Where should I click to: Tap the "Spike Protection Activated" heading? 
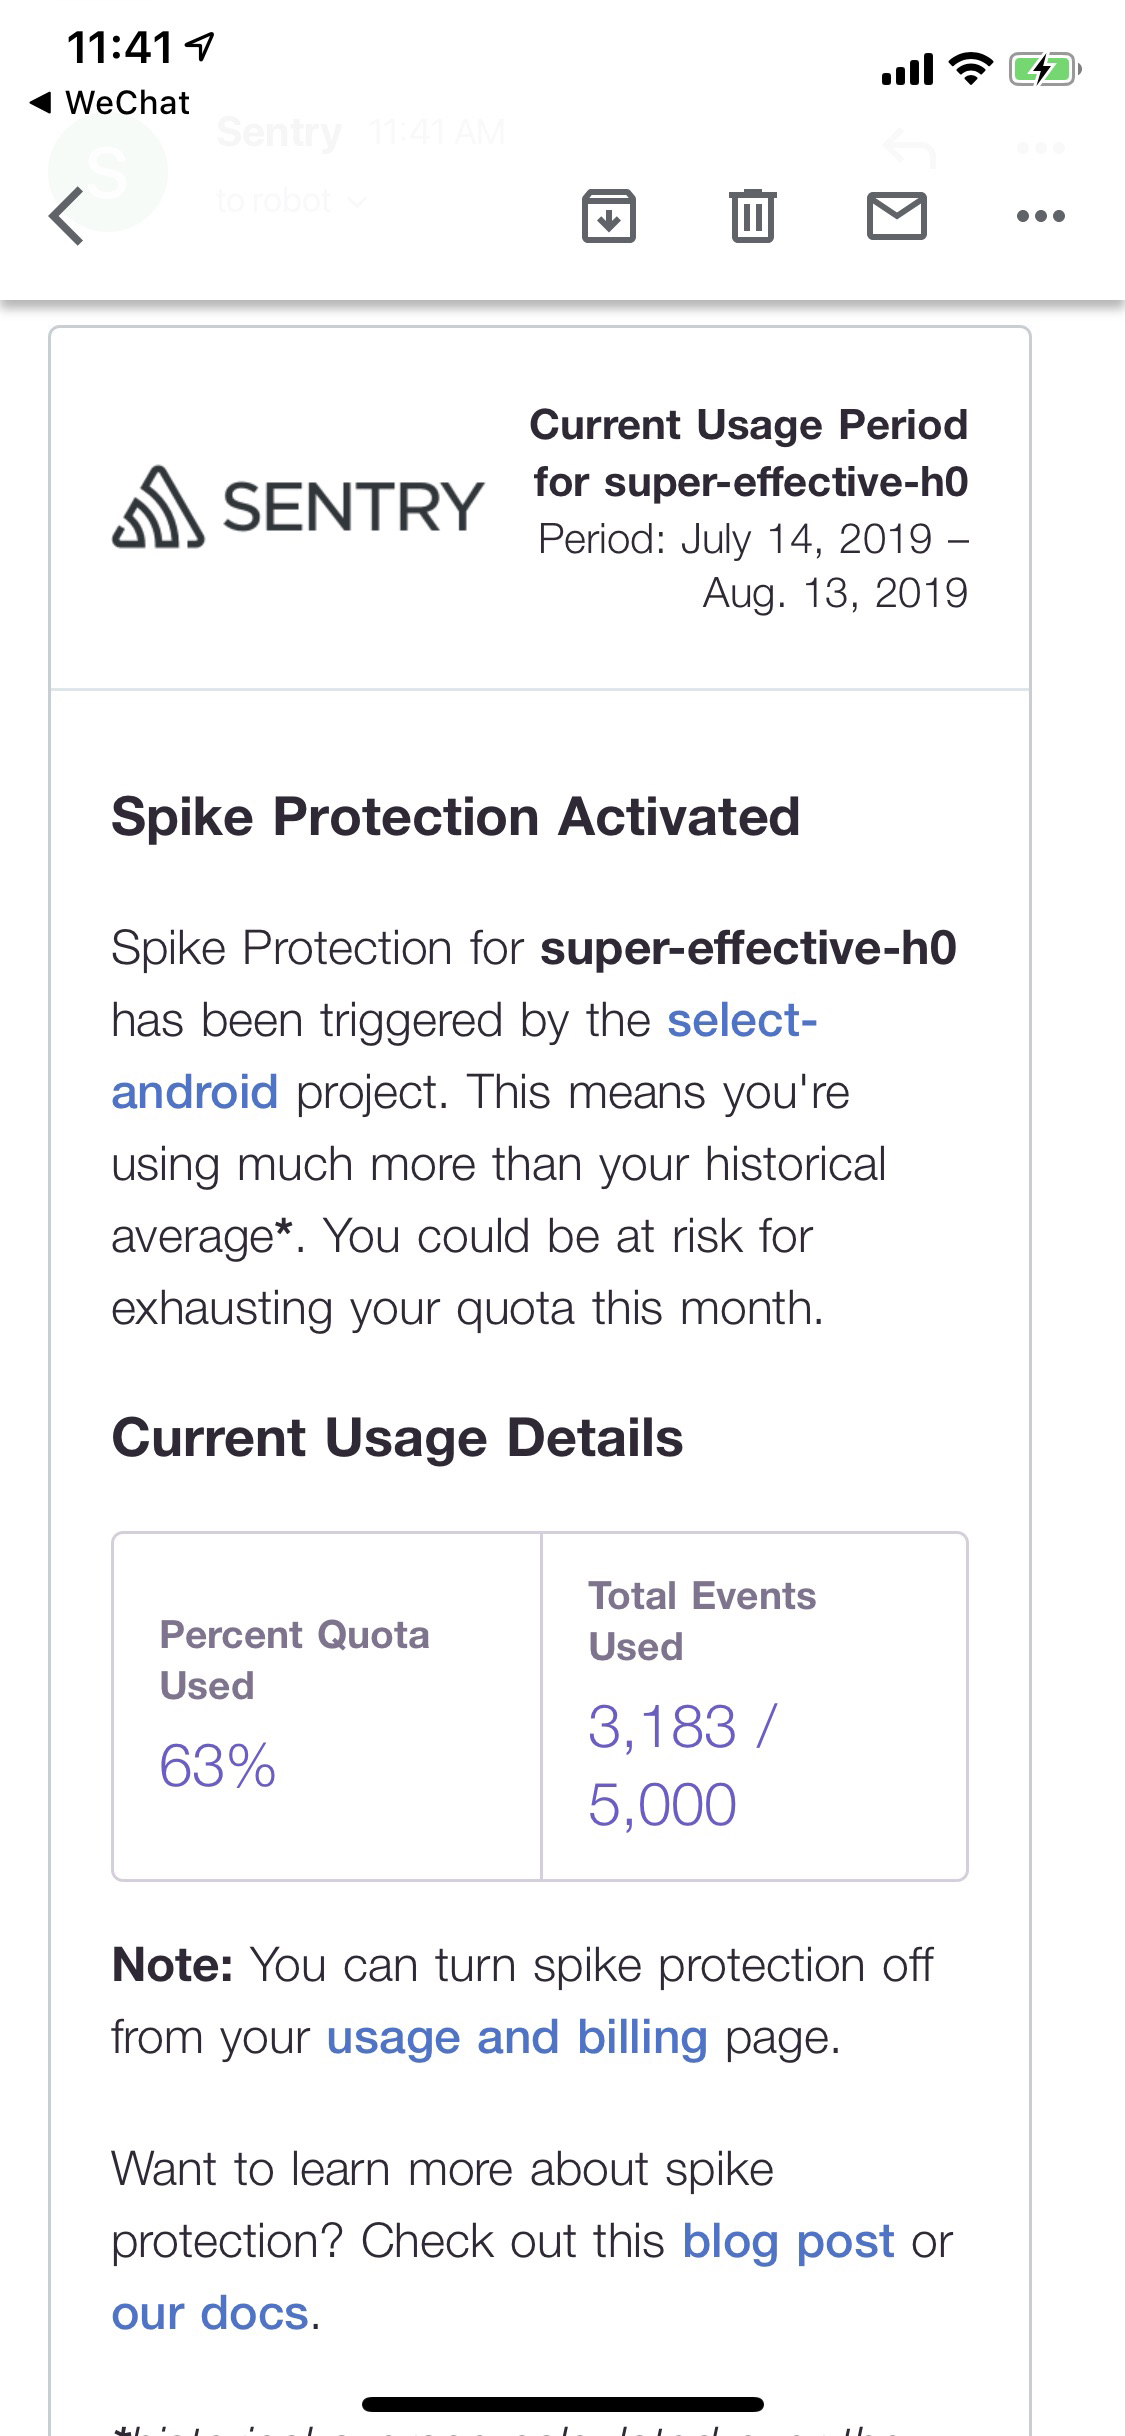(x=455, y=817)
